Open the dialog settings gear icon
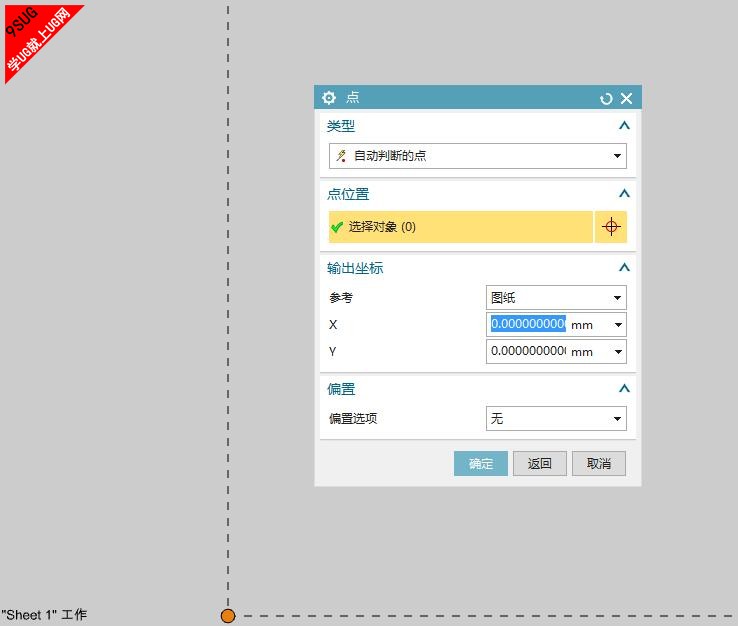738x626 pixels. pyautogui.click(x=329, y=97)
